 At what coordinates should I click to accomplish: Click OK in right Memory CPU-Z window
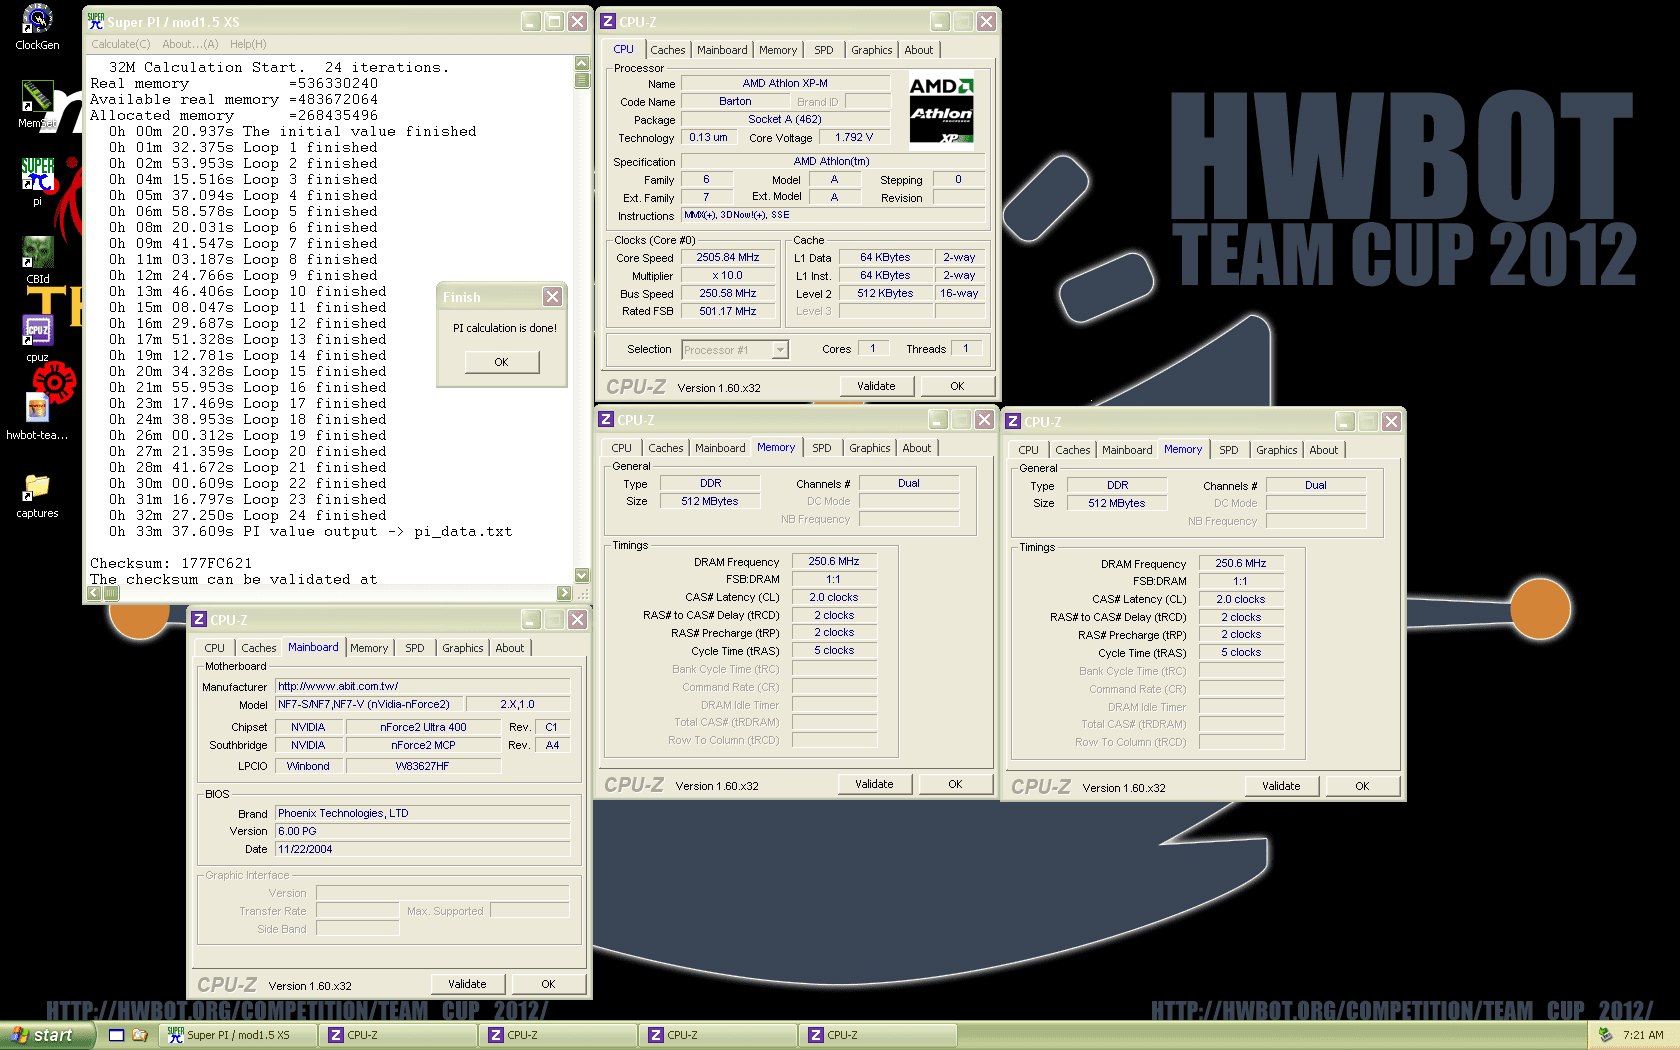pyautogui.click(x=1362, y=786)
